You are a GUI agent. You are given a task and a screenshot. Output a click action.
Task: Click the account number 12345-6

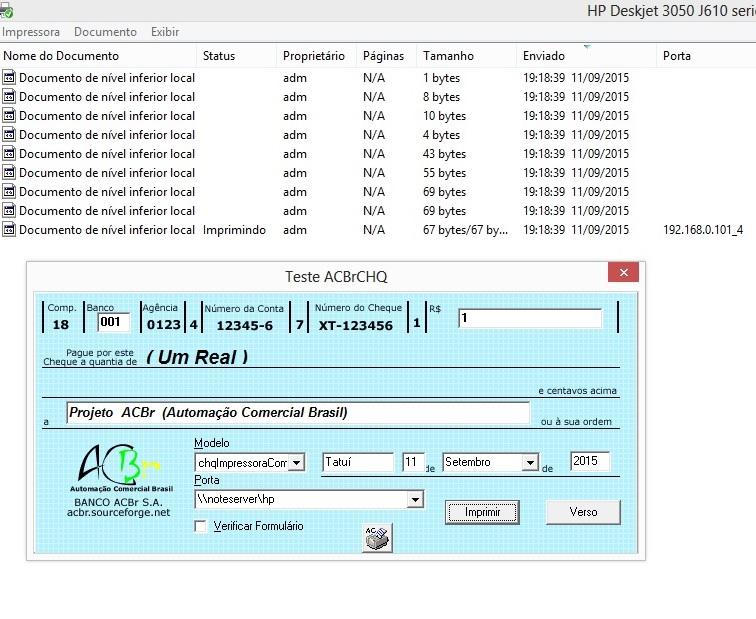244,326
